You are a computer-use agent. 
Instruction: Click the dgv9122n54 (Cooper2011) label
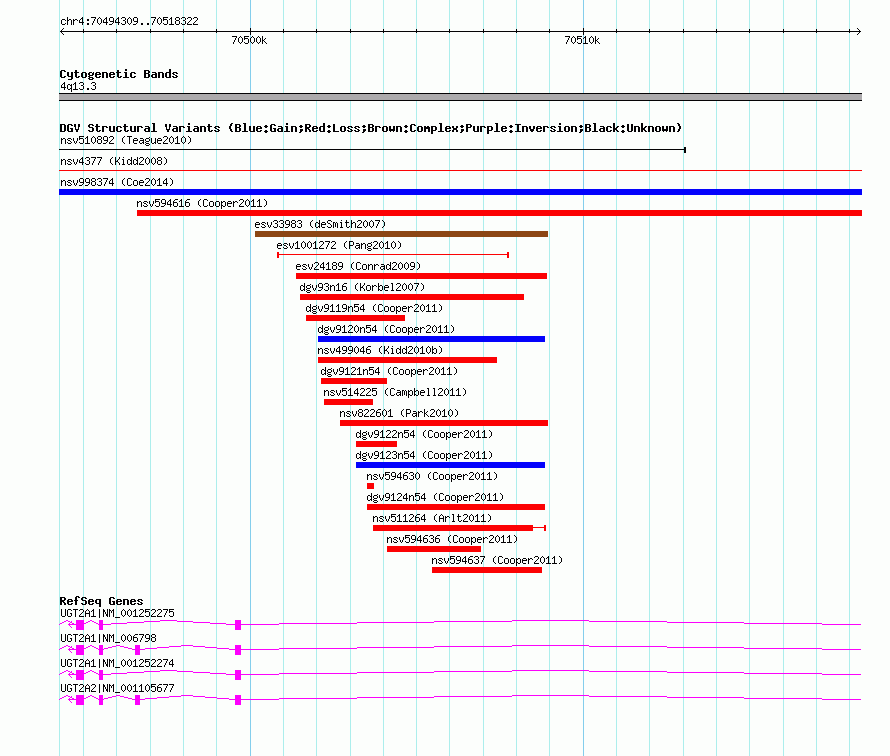click(424, 434)
